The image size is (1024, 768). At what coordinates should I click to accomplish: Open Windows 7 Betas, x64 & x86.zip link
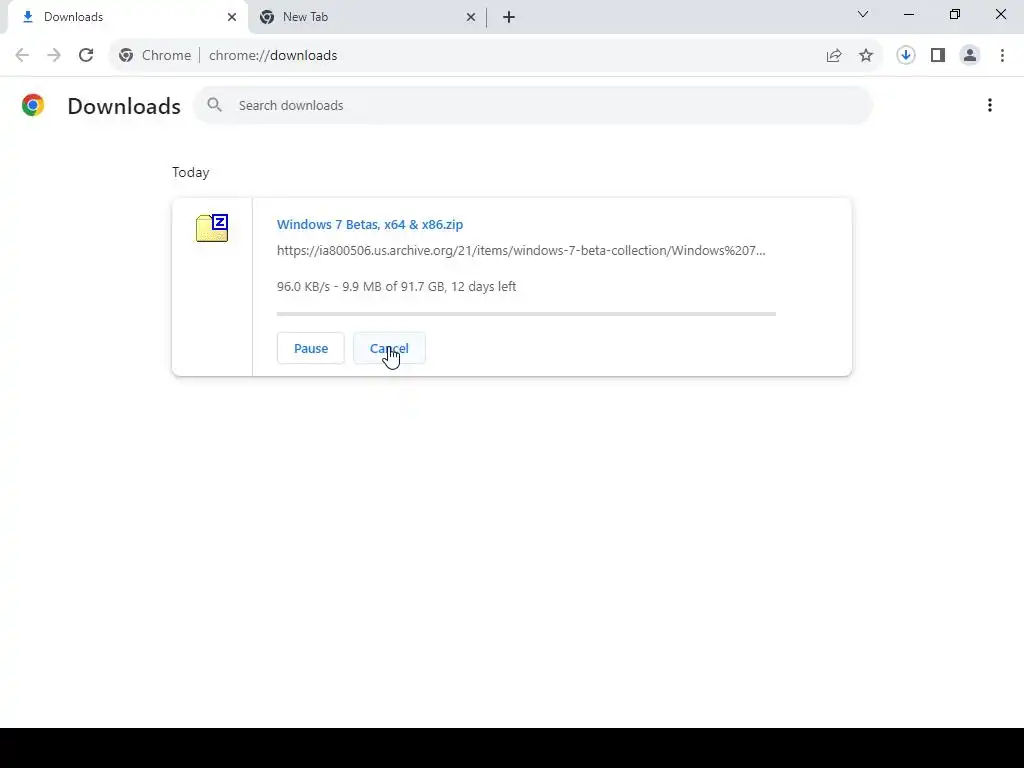point(370,225)
